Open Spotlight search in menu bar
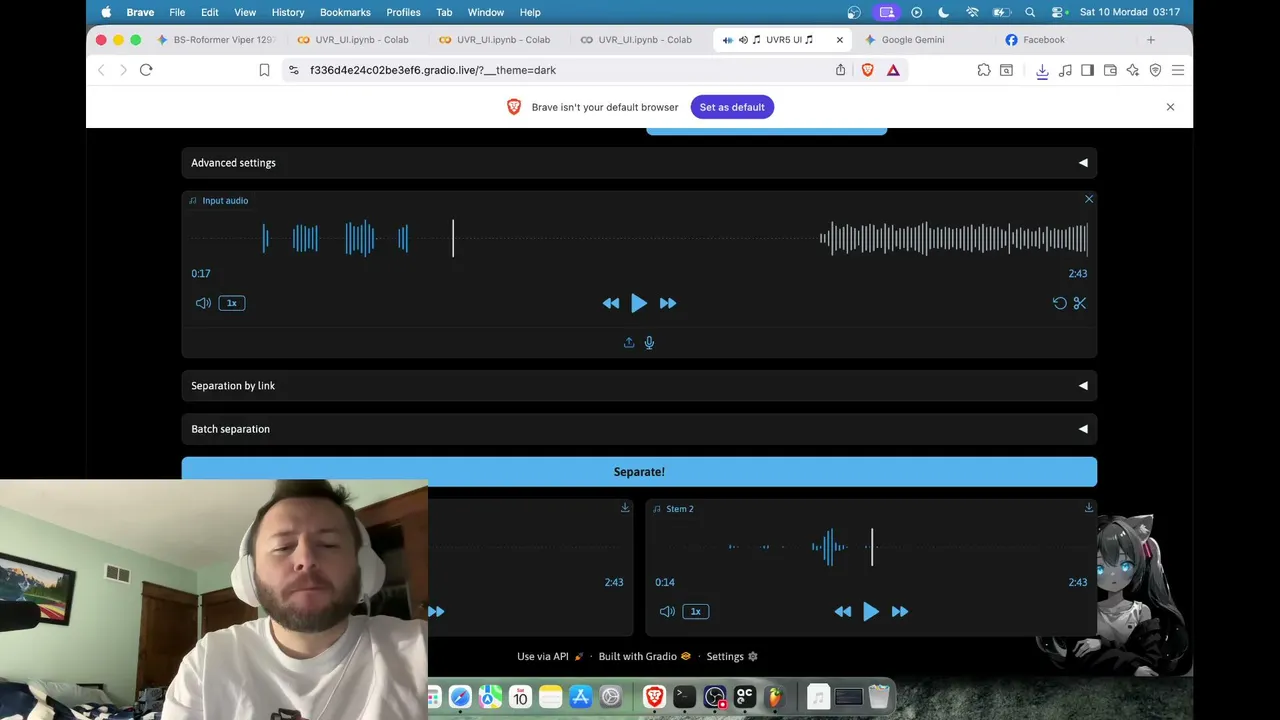This screenshot has height=720, width=1280. 1031,12
